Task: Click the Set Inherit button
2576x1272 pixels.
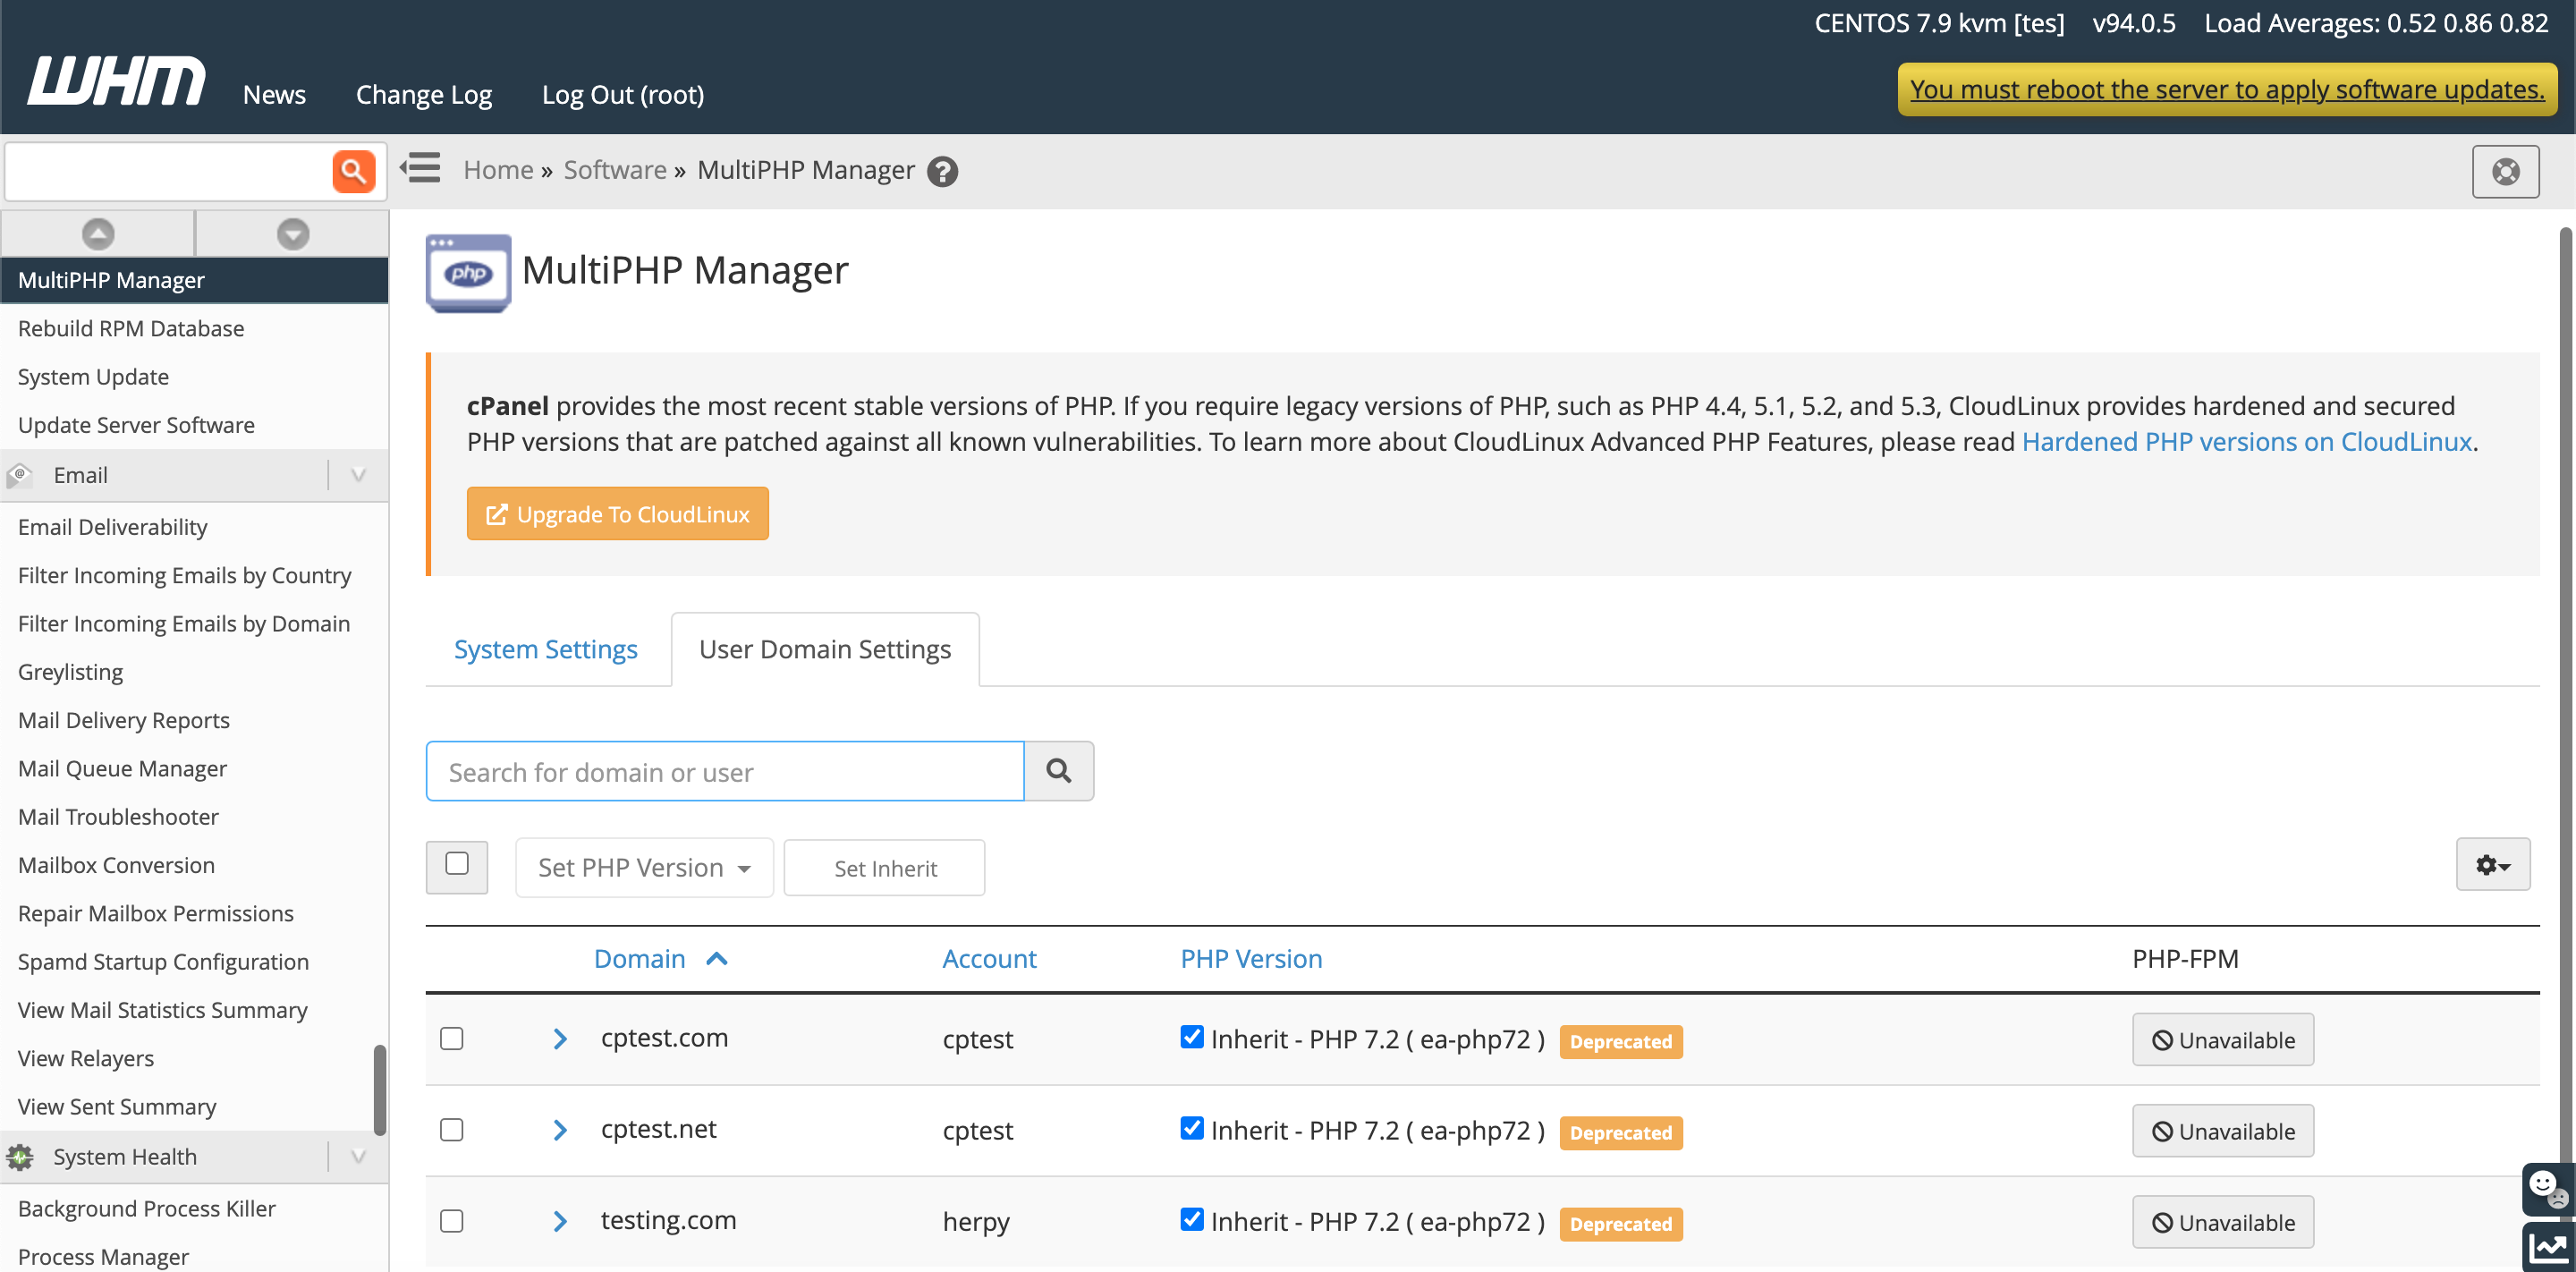Action: pyautogui.click(x=884, y=867)
